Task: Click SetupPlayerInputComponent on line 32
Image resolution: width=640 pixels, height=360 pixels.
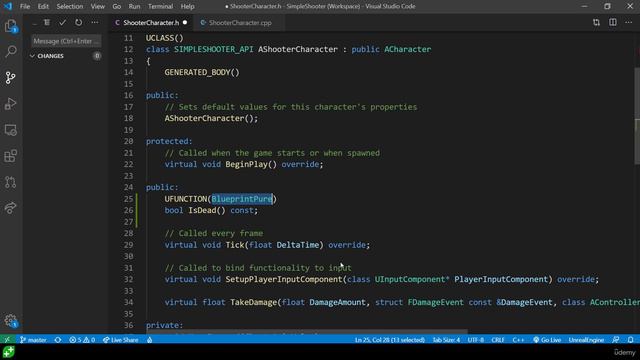Action: [x=284, y=279]
